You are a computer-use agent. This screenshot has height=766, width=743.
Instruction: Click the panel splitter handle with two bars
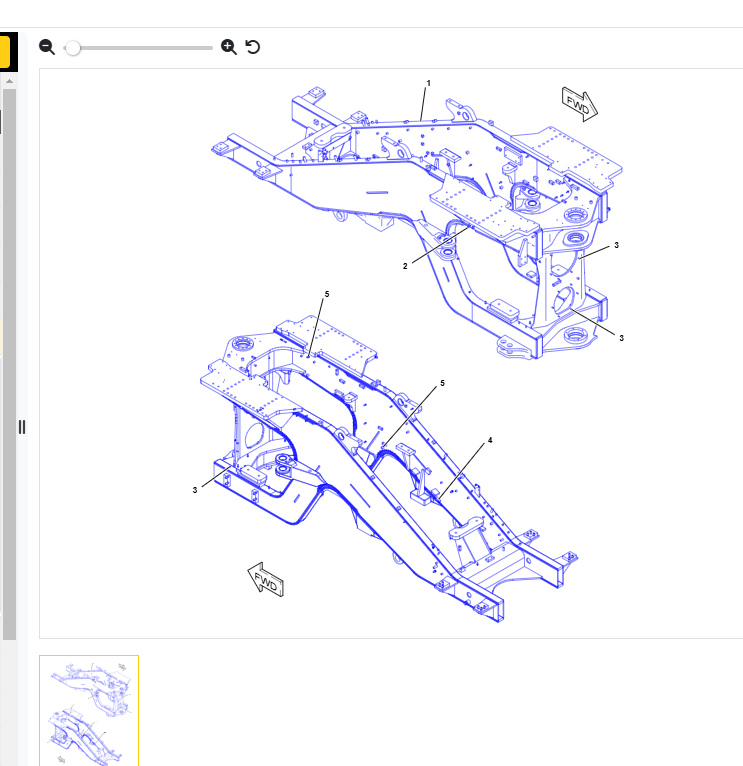(x=22, y=427)
